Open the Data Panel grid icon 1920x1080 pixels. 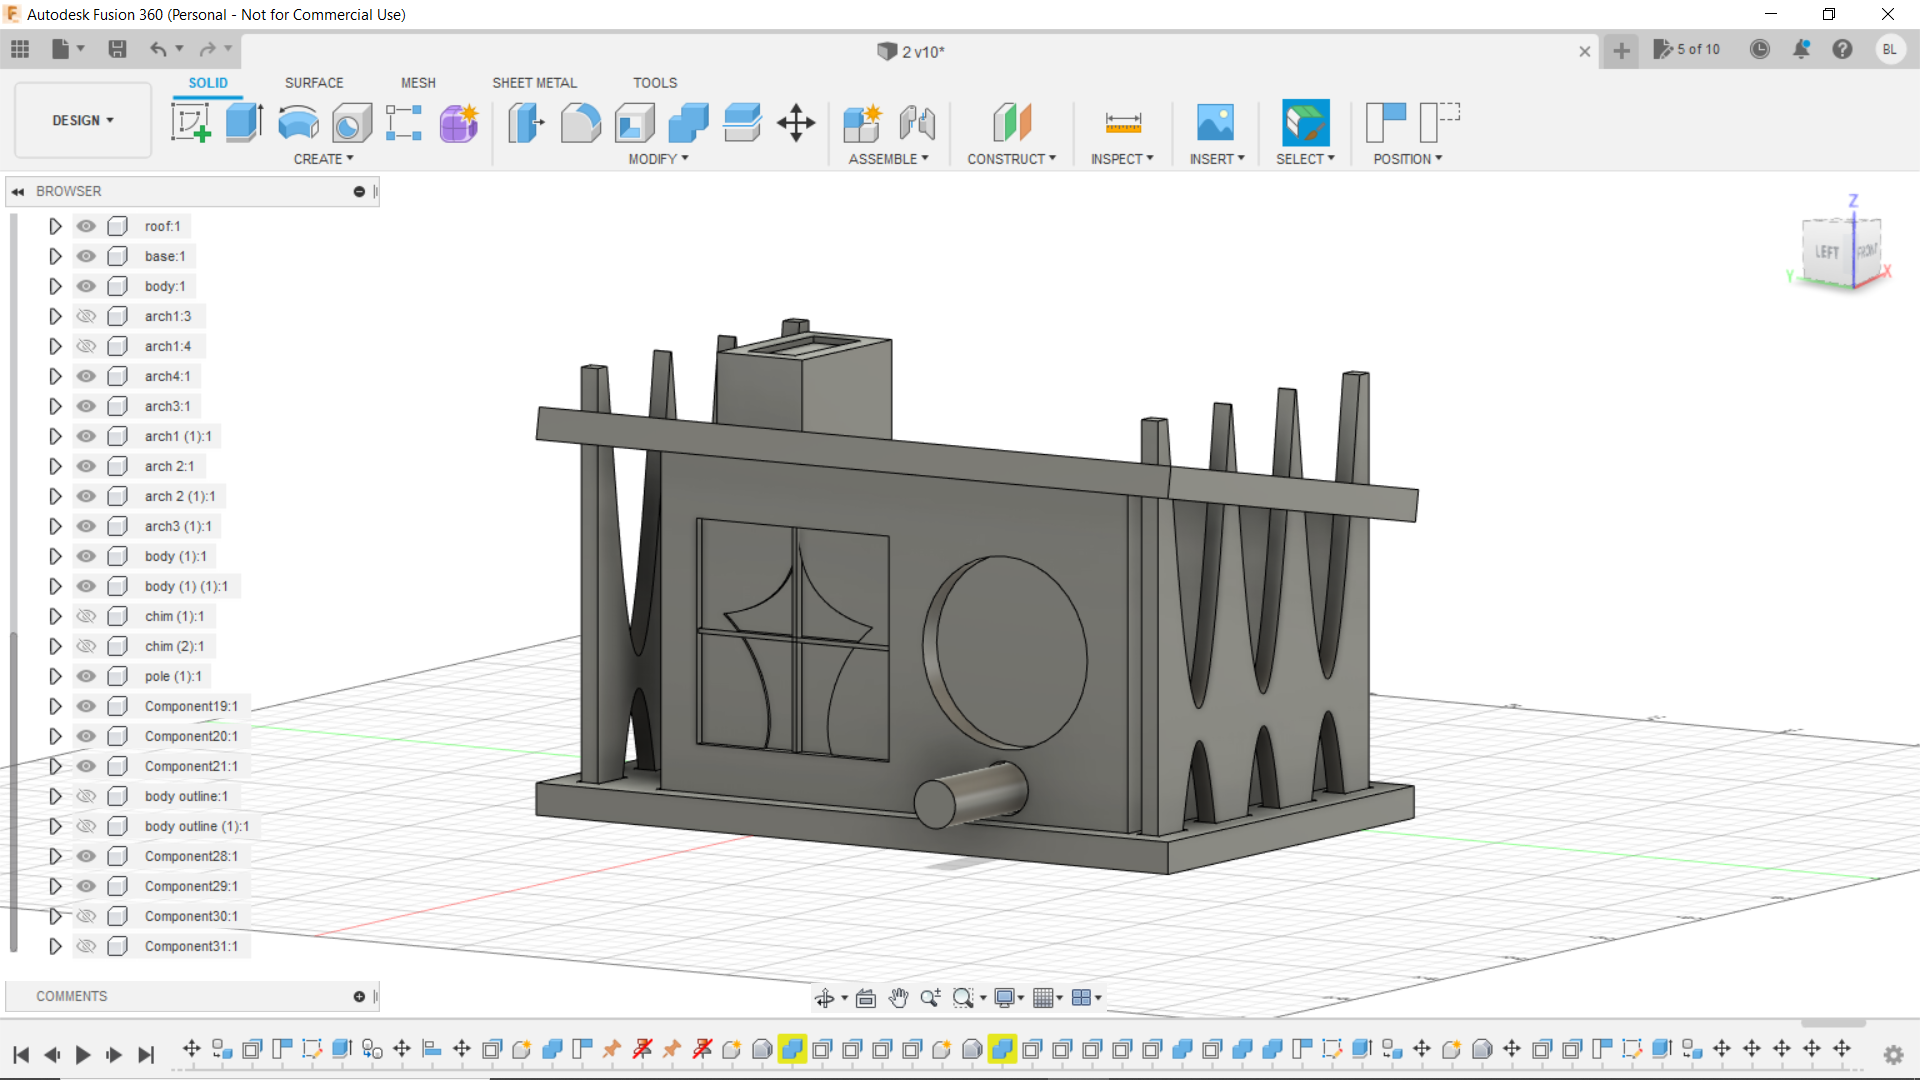tap(20, 49)
